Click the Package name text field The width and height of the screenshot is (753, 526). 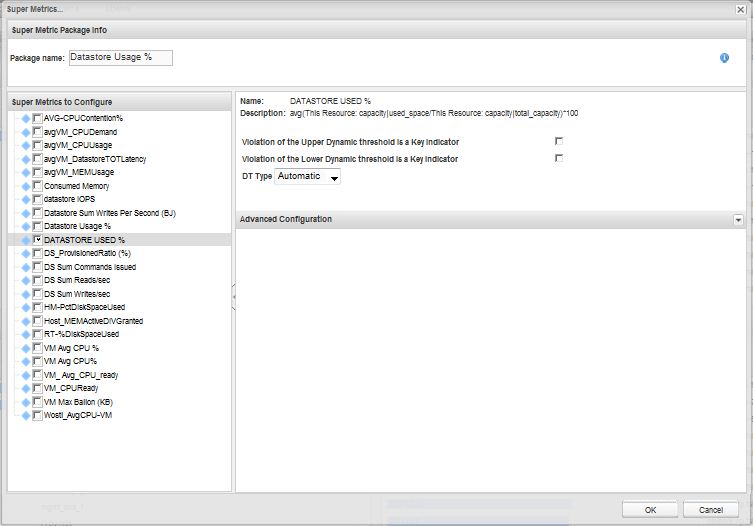click(x=120, y=58)
